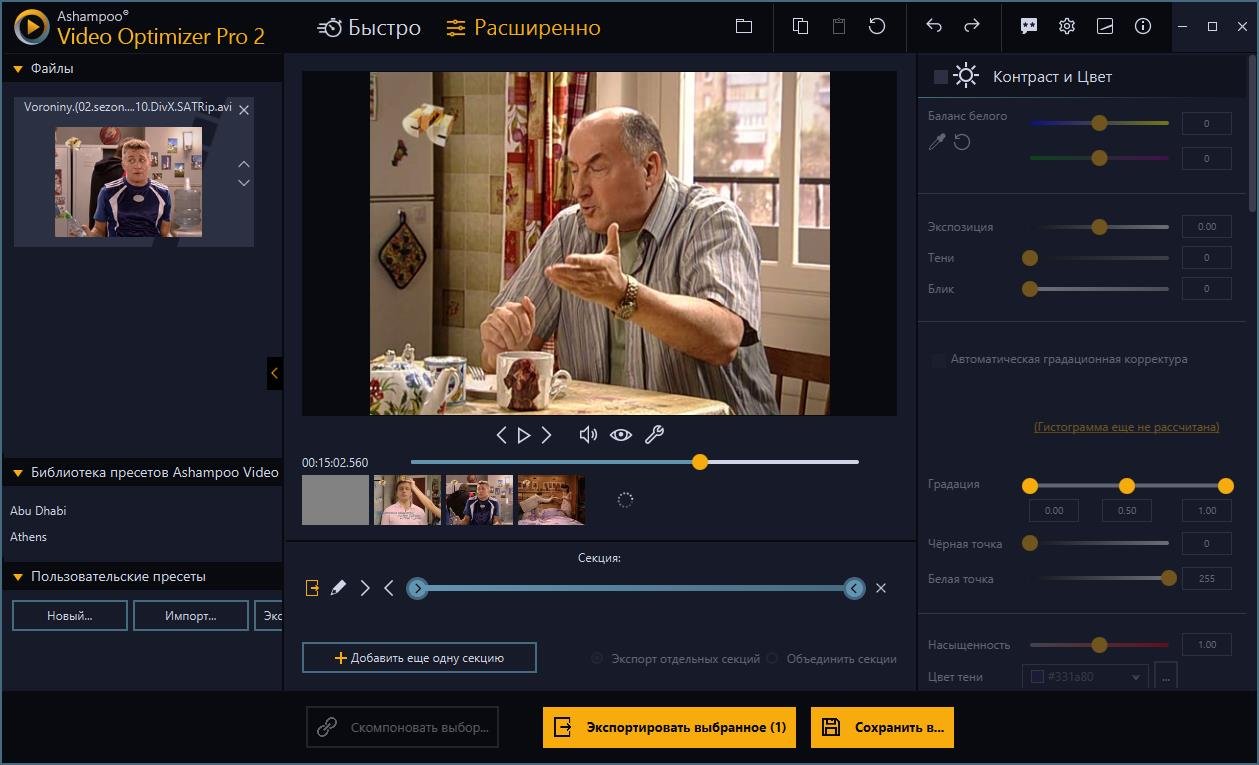Image resolution: width=1259 pixels, height=765 pixels.
Task: Click the paste settings clipboard icon
Action: [839, 27]
